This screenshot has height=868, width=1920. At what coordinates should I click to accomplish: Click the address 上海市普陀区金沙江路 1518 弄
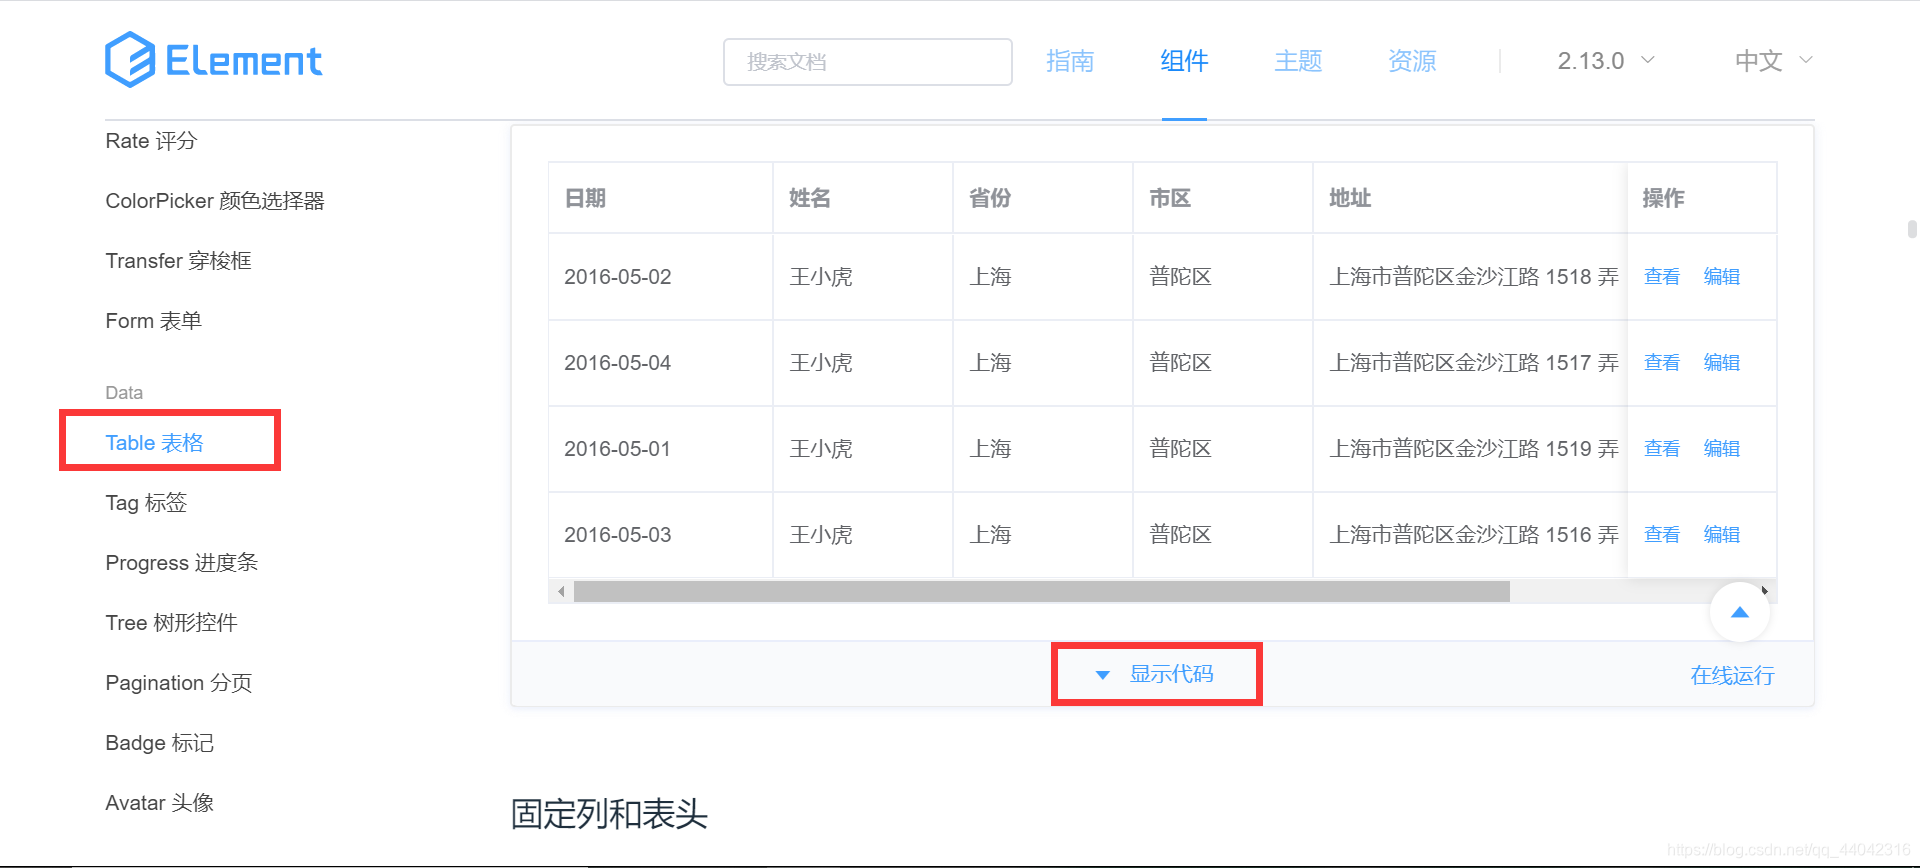(x=1474, y=277)
